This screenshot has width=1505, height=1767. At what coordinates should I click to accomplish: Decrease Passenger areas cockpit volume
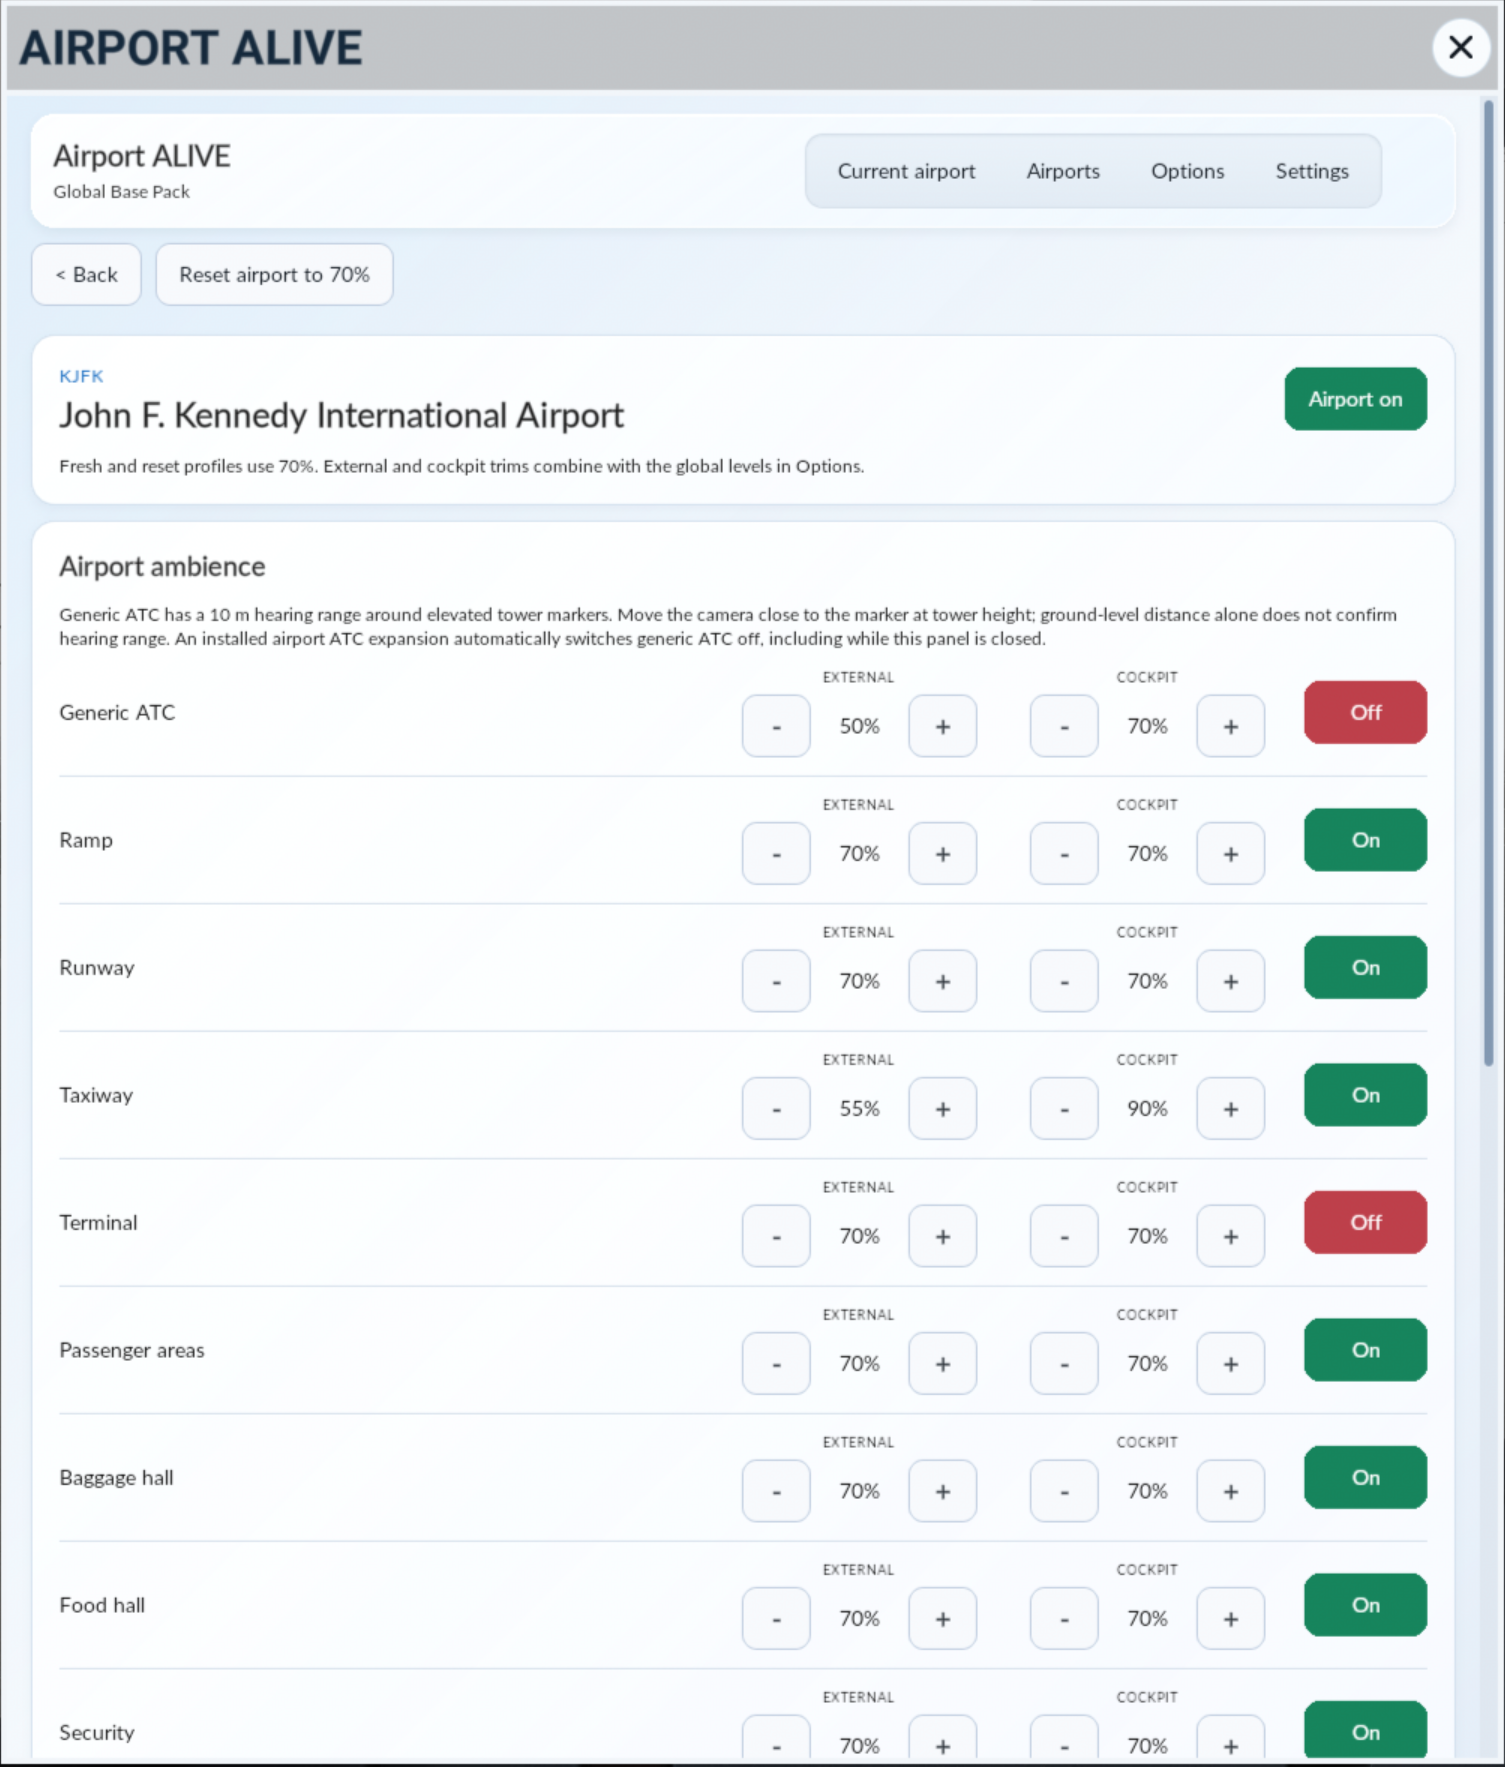point(1064,1363)
